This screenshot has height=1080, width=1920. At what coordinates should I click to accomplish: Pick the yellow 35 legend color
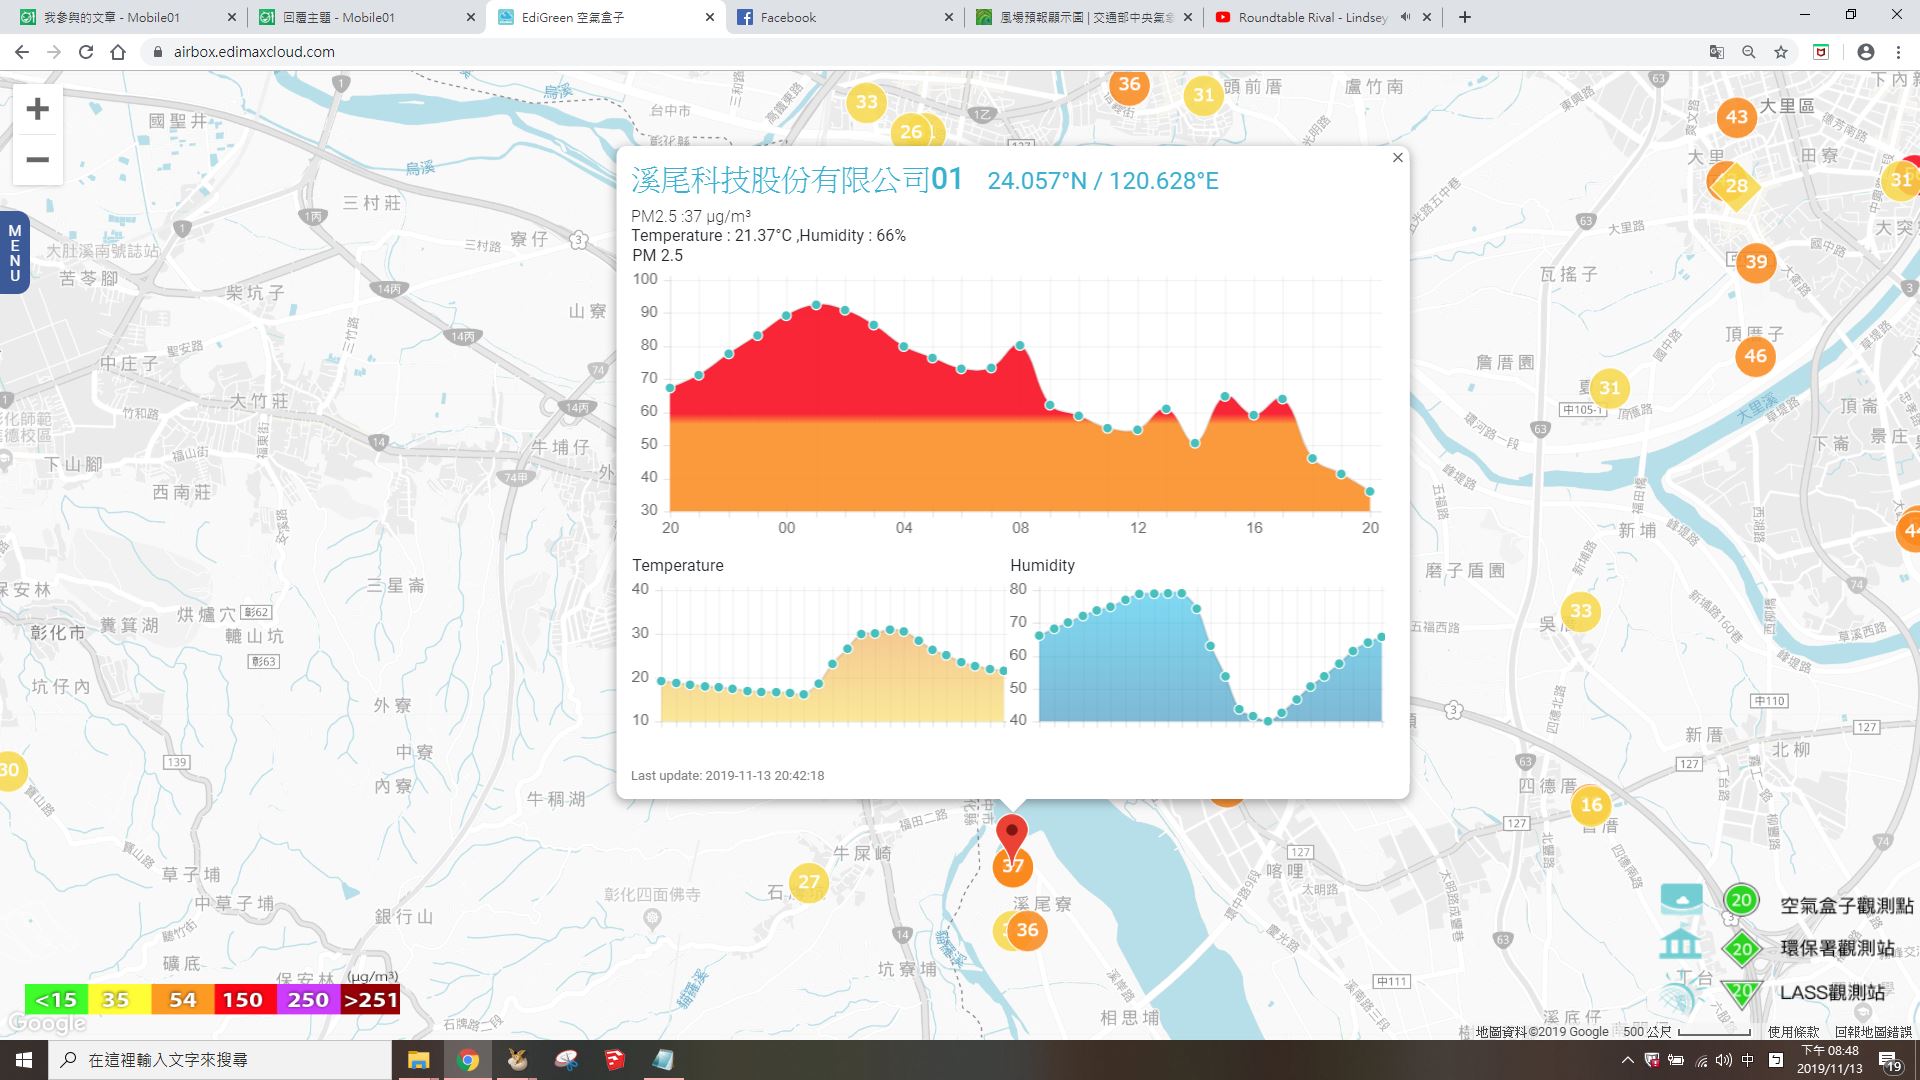tap(119, 999)
